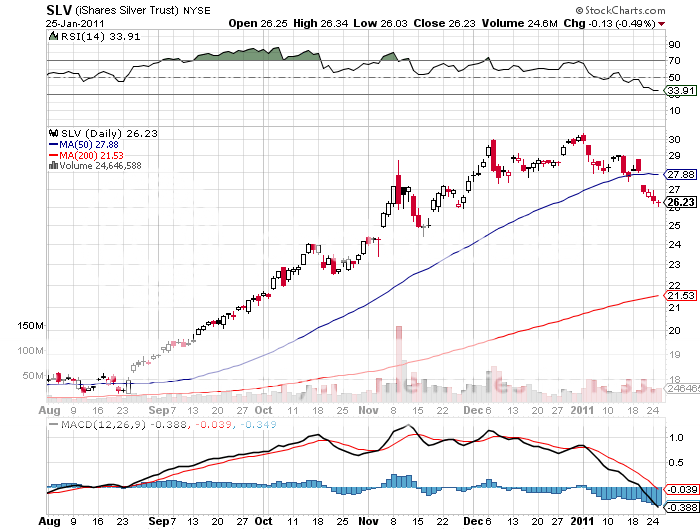Screen dimensions: 700x530
Task: Click the black 26.23 last-price axis tag
Action: tap(681, 203)
